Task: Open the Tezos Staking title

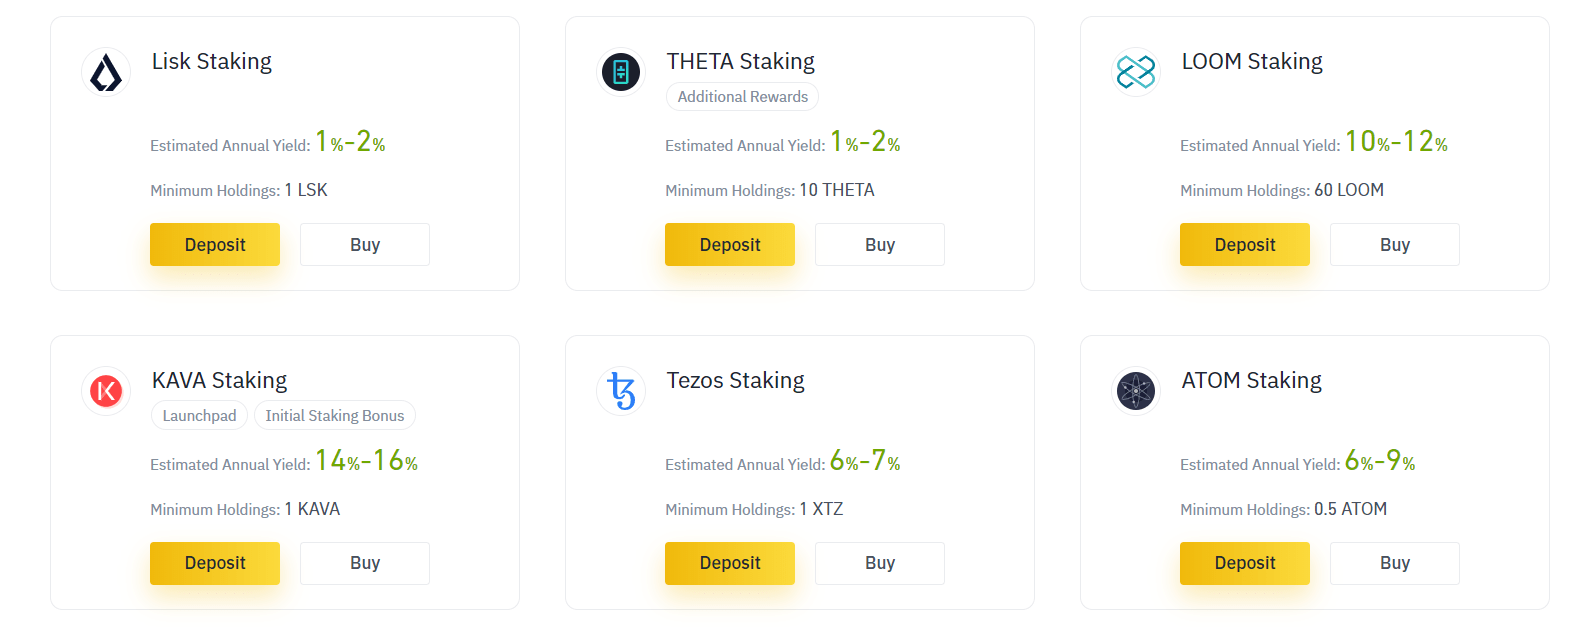Action: [x=736, y=381]
